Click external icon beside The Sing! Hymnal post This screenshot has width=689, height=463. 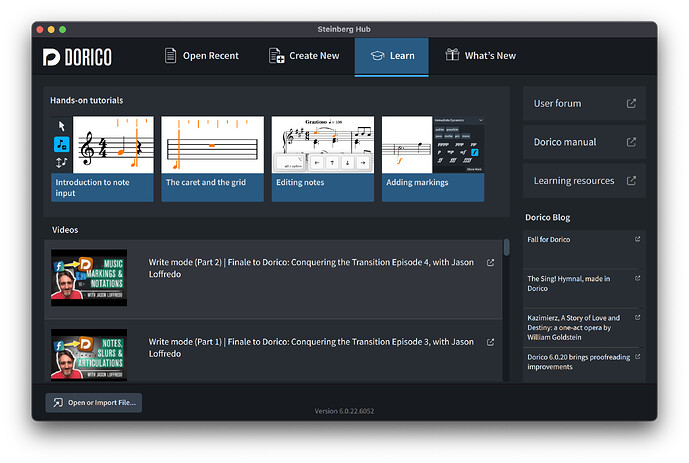638,278
